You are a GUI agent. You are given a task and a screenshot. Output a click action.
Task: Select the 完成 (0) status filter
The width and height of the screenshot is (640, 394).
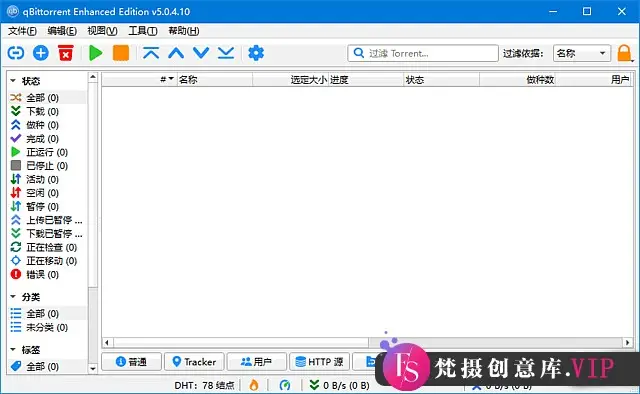click(x=47, y=138)
